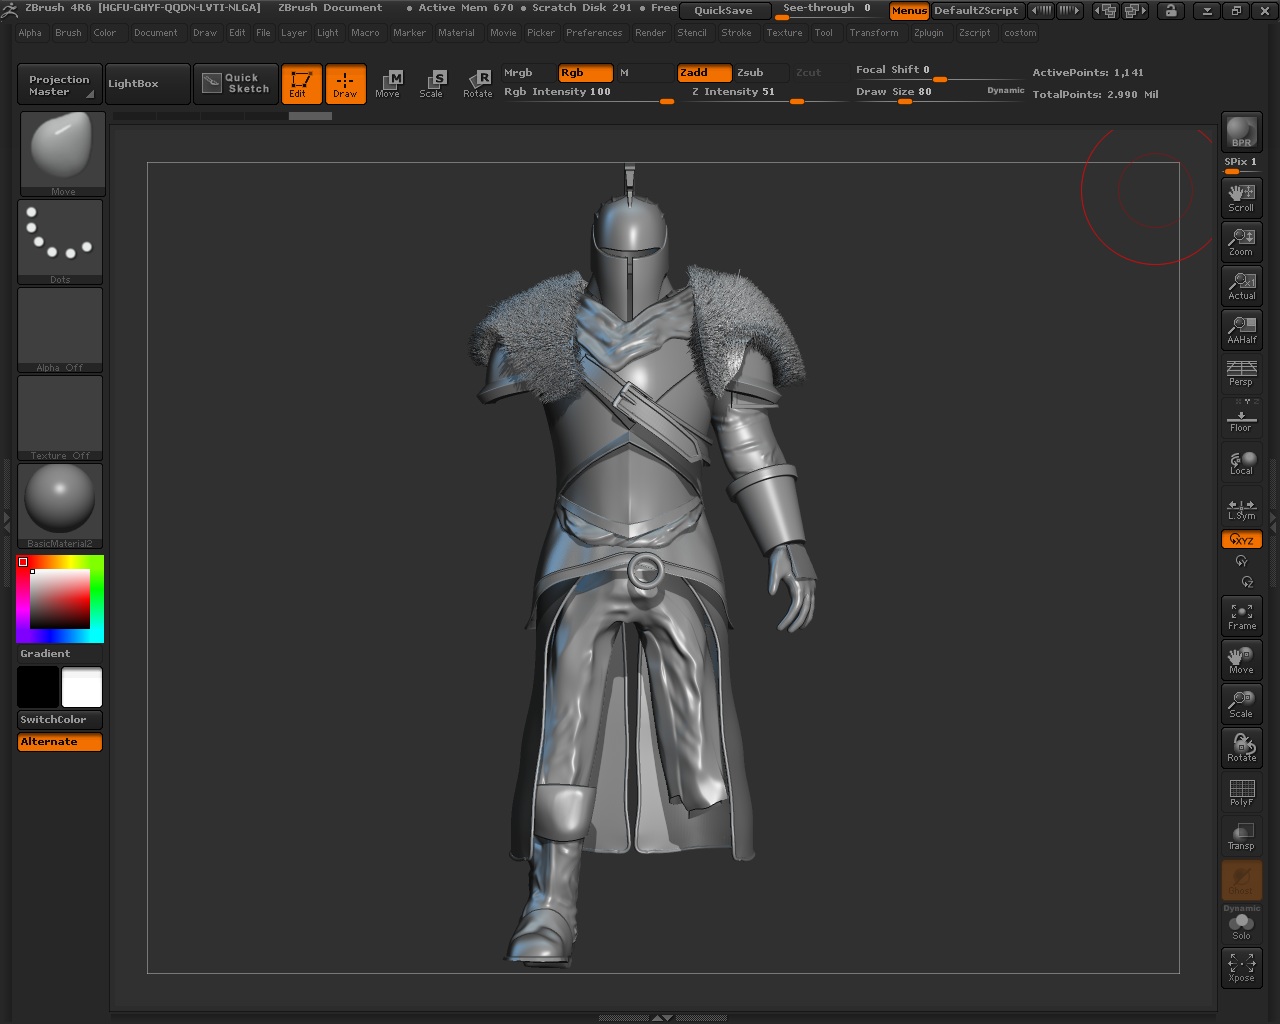Use the Scale view icon in right shelf
Viewport: 1280px width, 1024px height.
click(x=1241, y=703)
